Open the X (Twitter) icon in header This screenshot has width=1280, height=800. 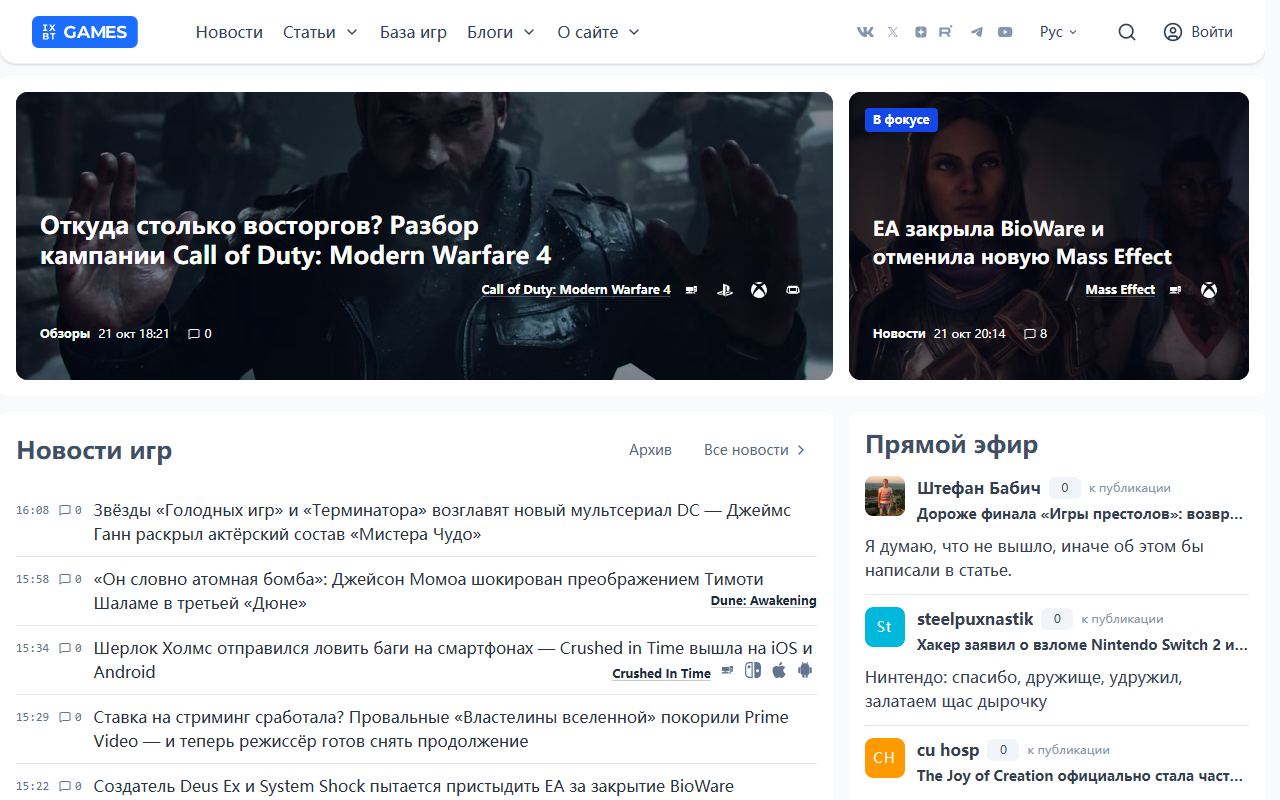point(893,32)
